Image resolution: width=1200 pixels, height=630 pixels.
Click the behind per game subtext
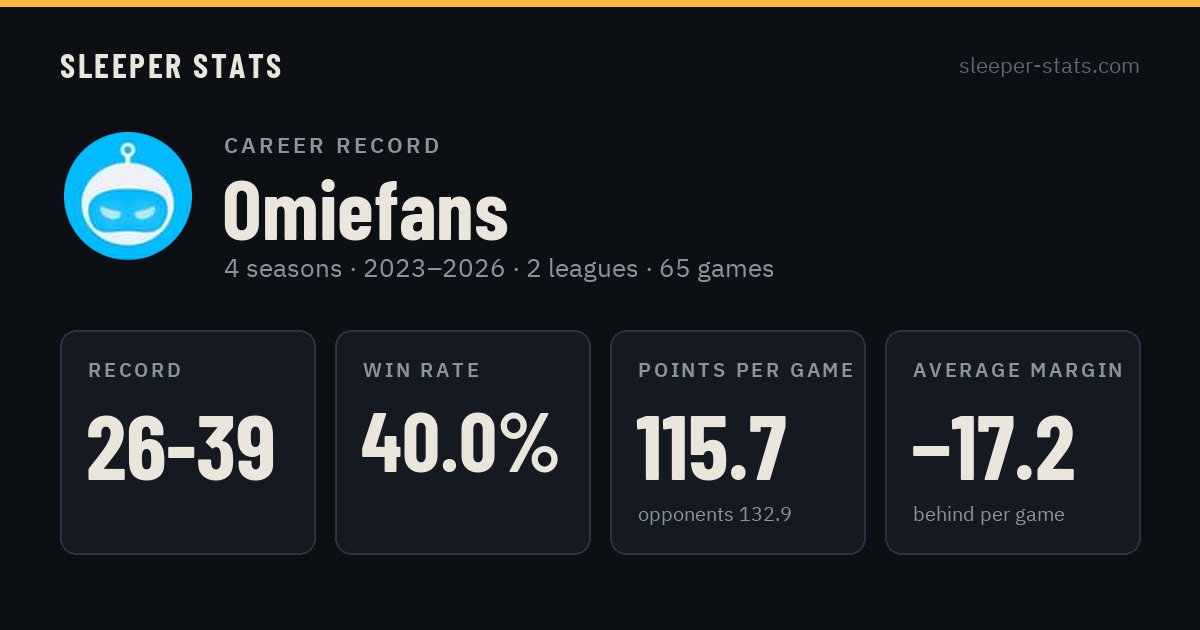click(x=989, y=515)
